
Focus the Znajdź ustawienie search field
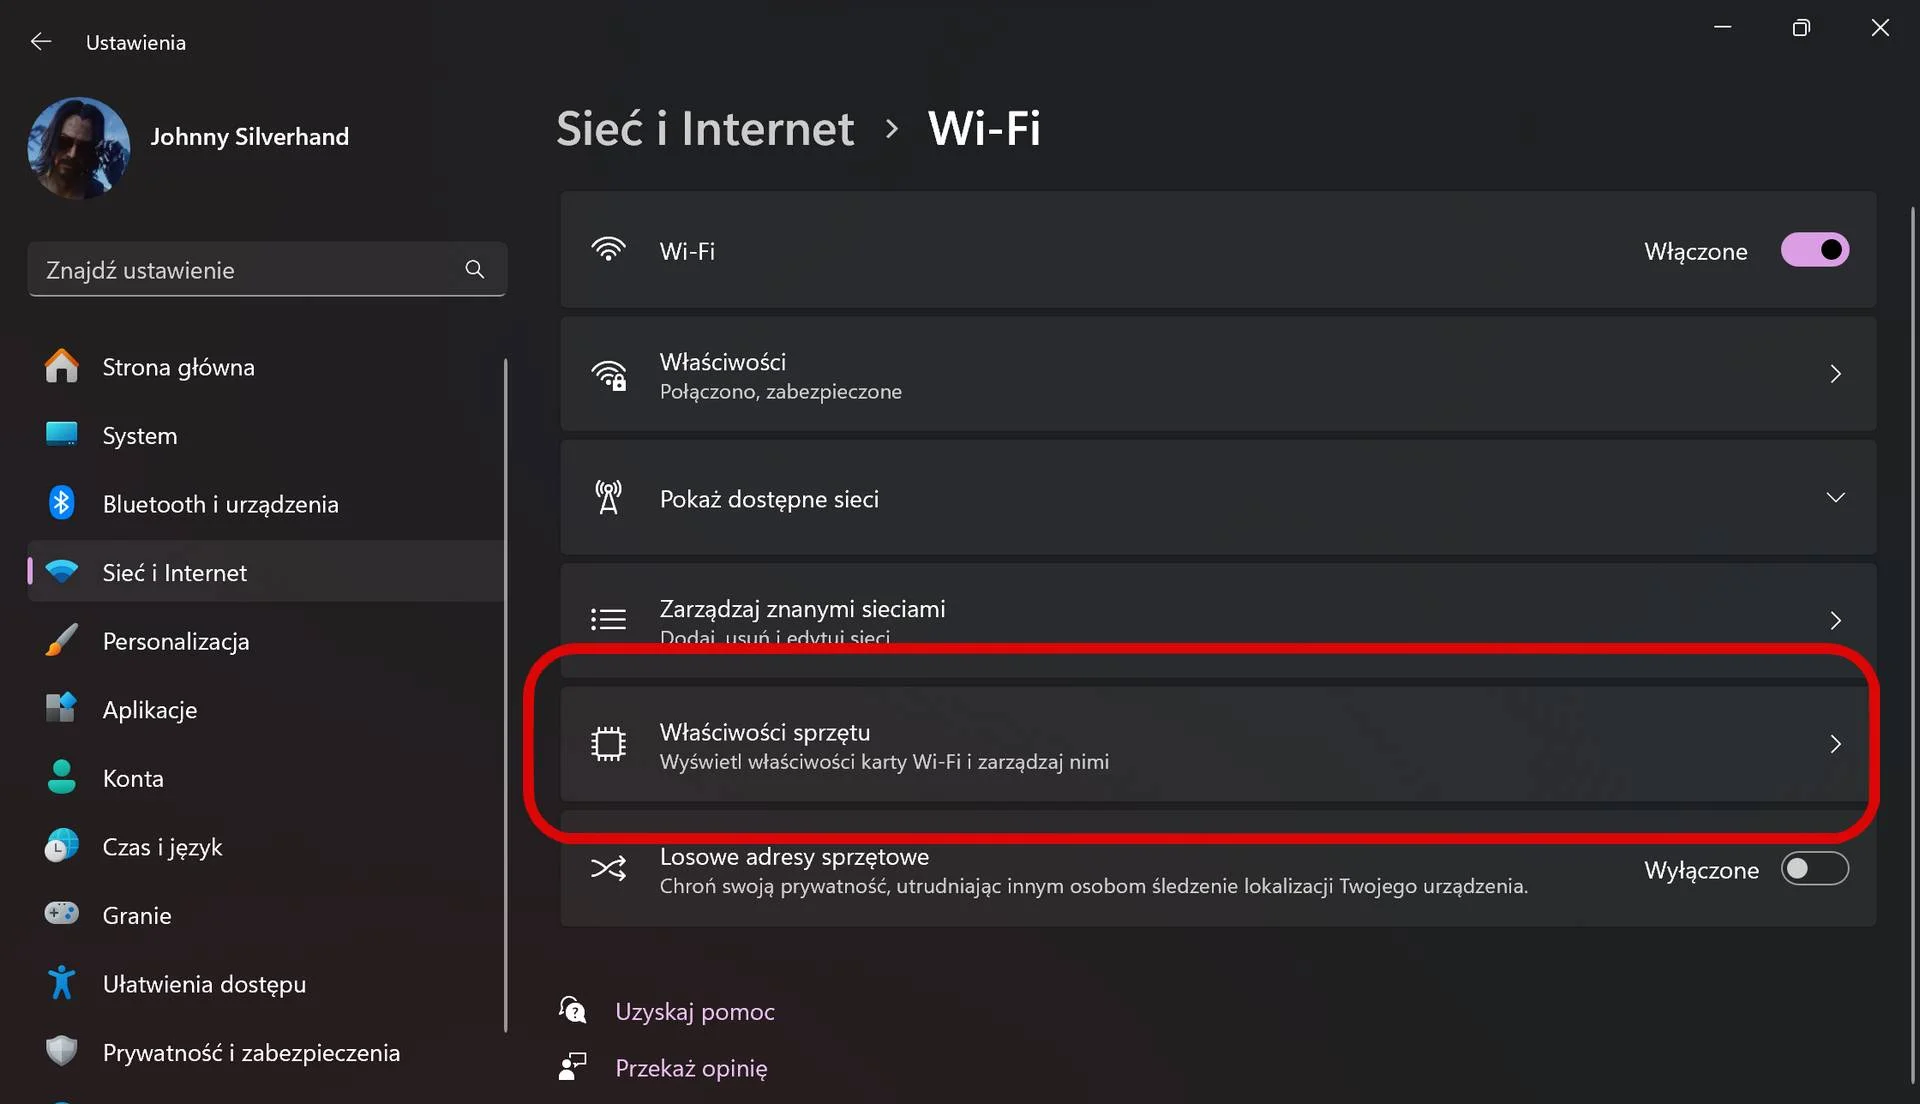pyautogui.click(x=267, y=270)
